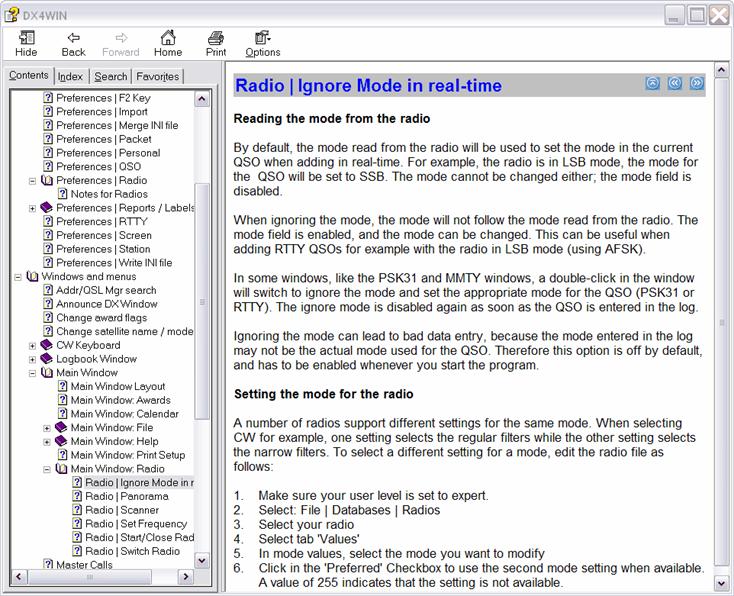Image resolution: width=734 pixels, height=596 pixels.
Task: Open the Main Window: Print Setup topic
Action: click(x=128, y=455)
